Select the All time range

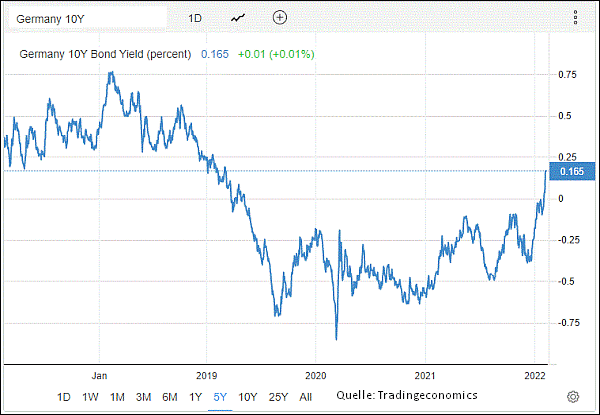click(305, 397)
